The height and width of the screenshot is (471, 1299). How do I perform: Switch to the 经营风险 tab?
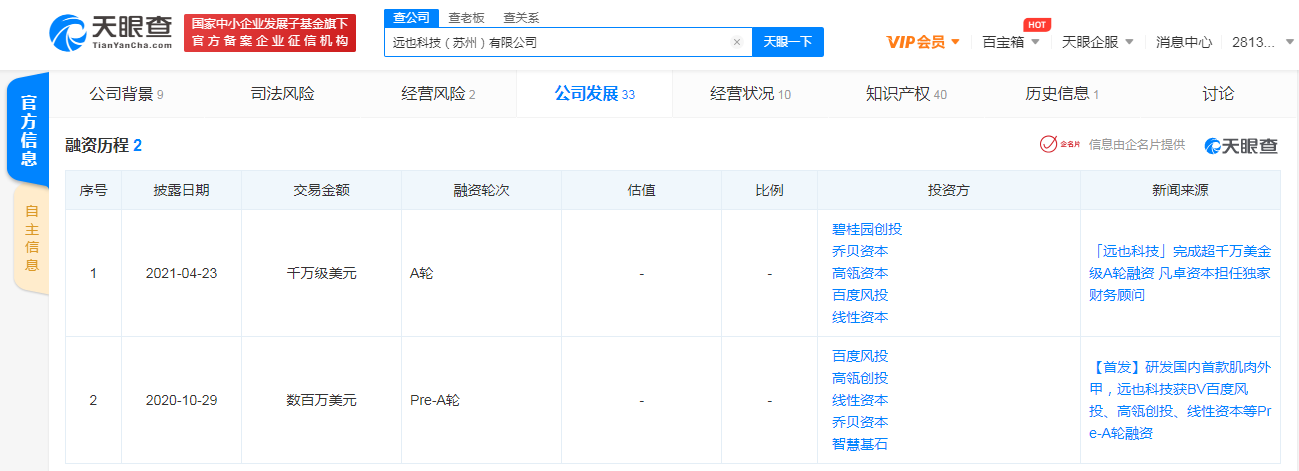coord(438,94)
